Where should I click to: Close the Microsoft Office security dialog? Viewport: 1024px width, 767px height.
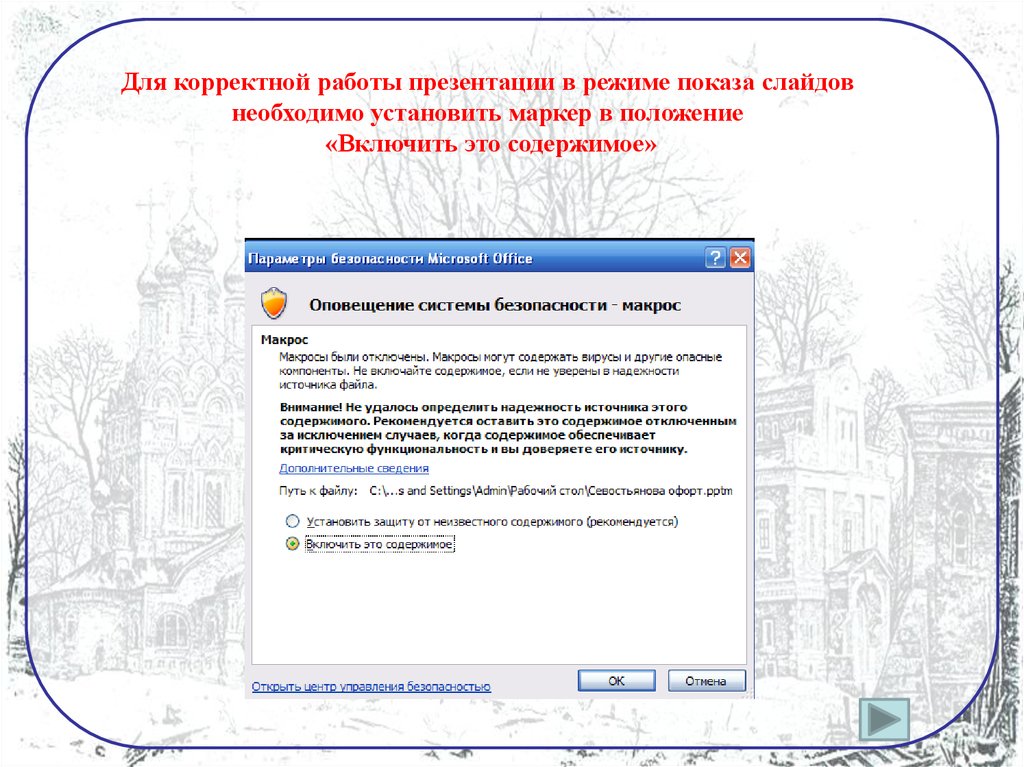(x=739, y=258)
